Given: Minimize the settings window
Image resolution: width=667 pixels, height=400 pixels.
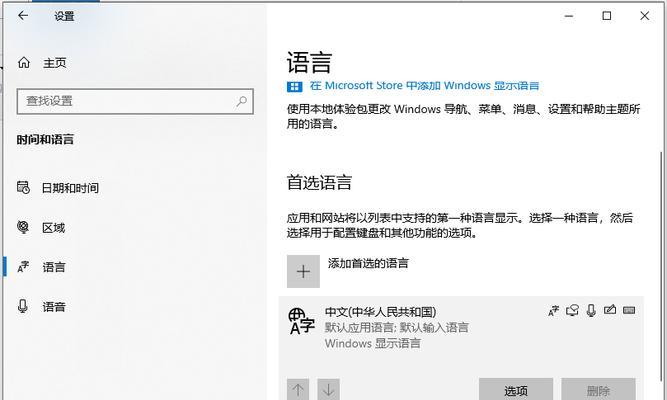Looking at the screenshot, I should point(569,16).
